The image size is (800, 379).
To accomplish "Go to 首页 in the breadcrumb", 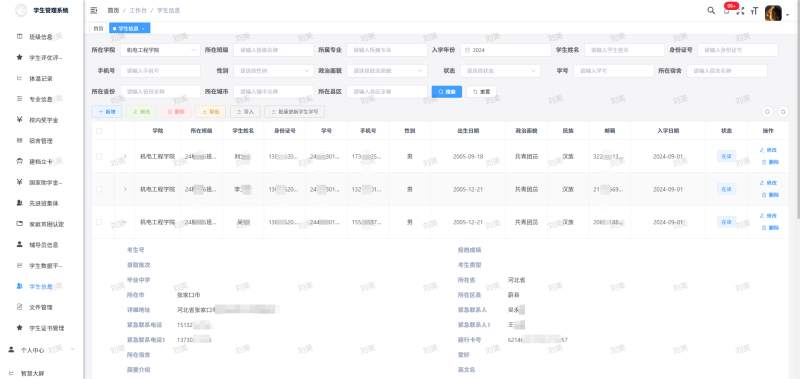I will pyautogui.click(x=113, y=10).
